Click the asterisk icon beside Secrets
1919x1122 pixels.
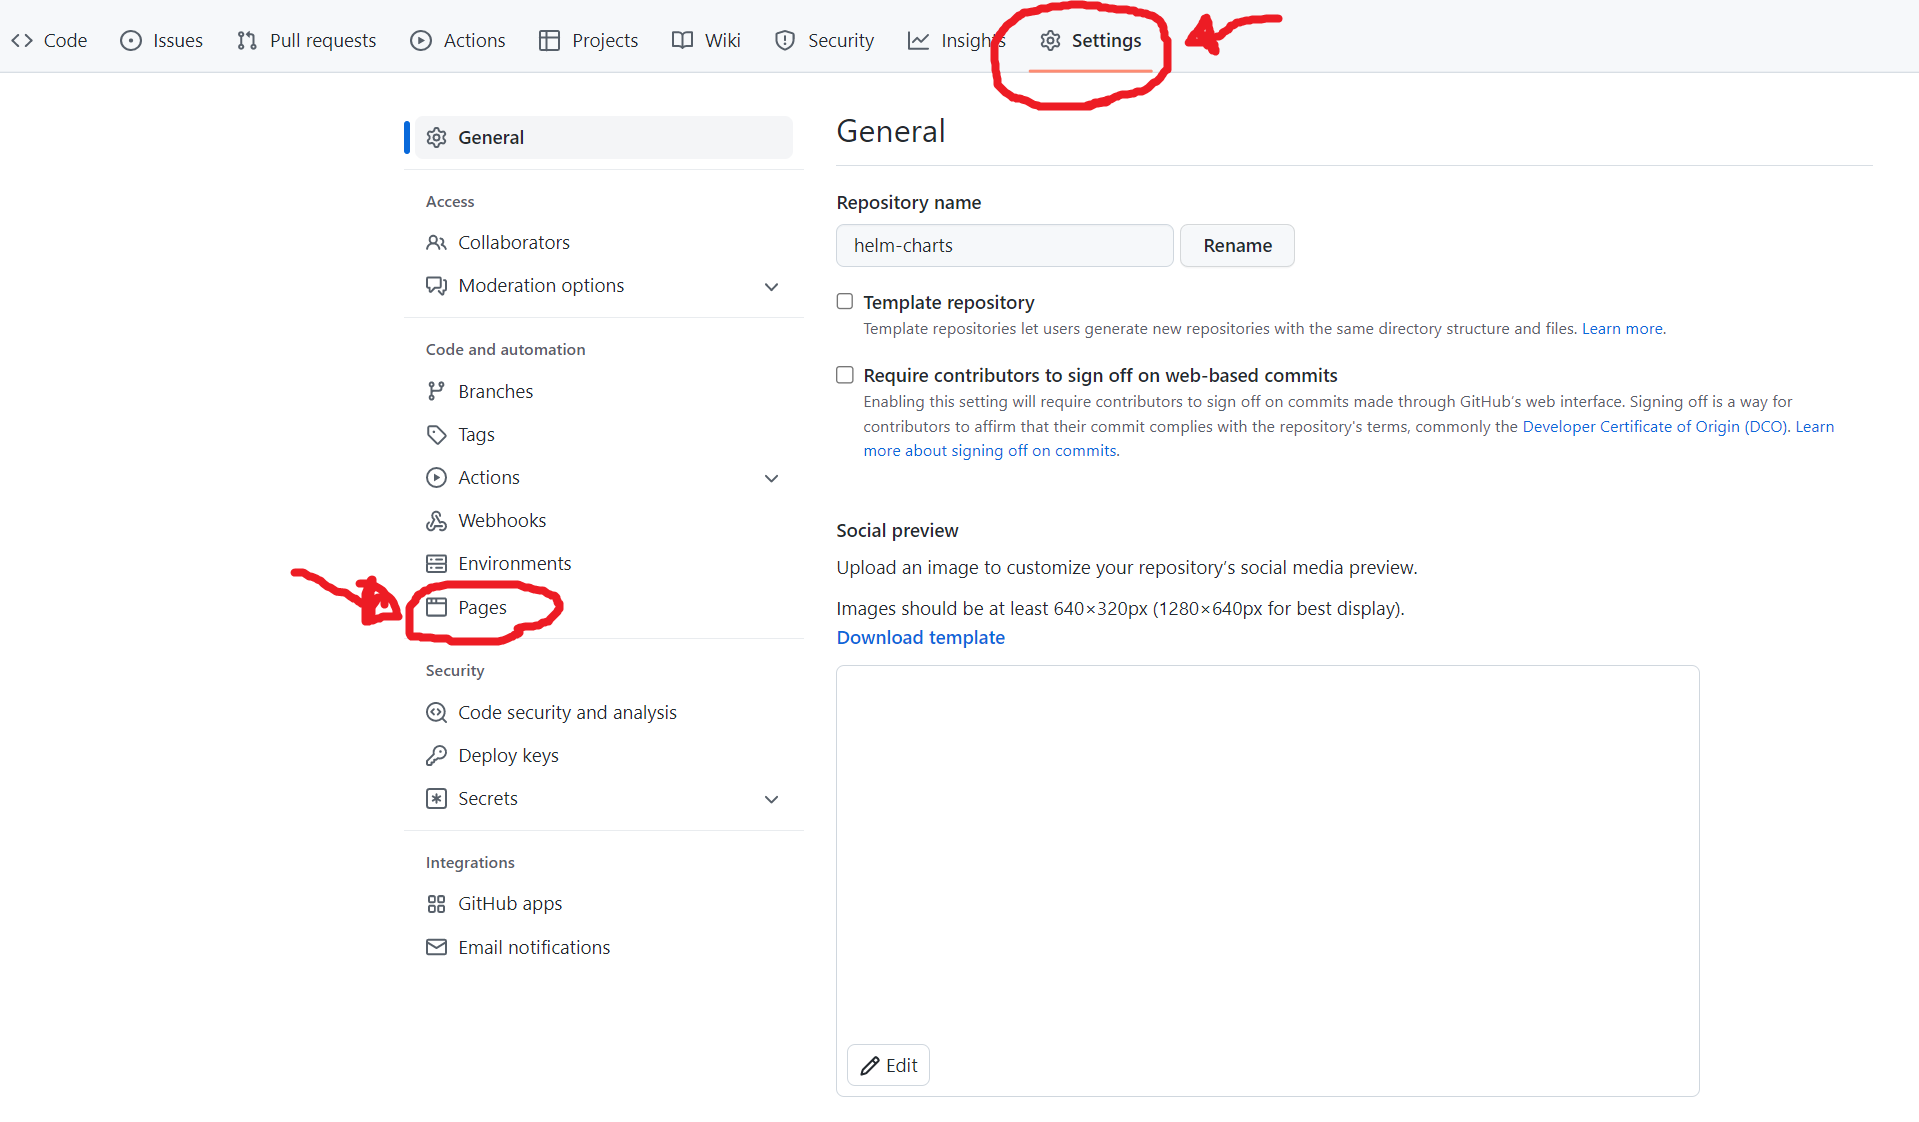click(436, 798)
